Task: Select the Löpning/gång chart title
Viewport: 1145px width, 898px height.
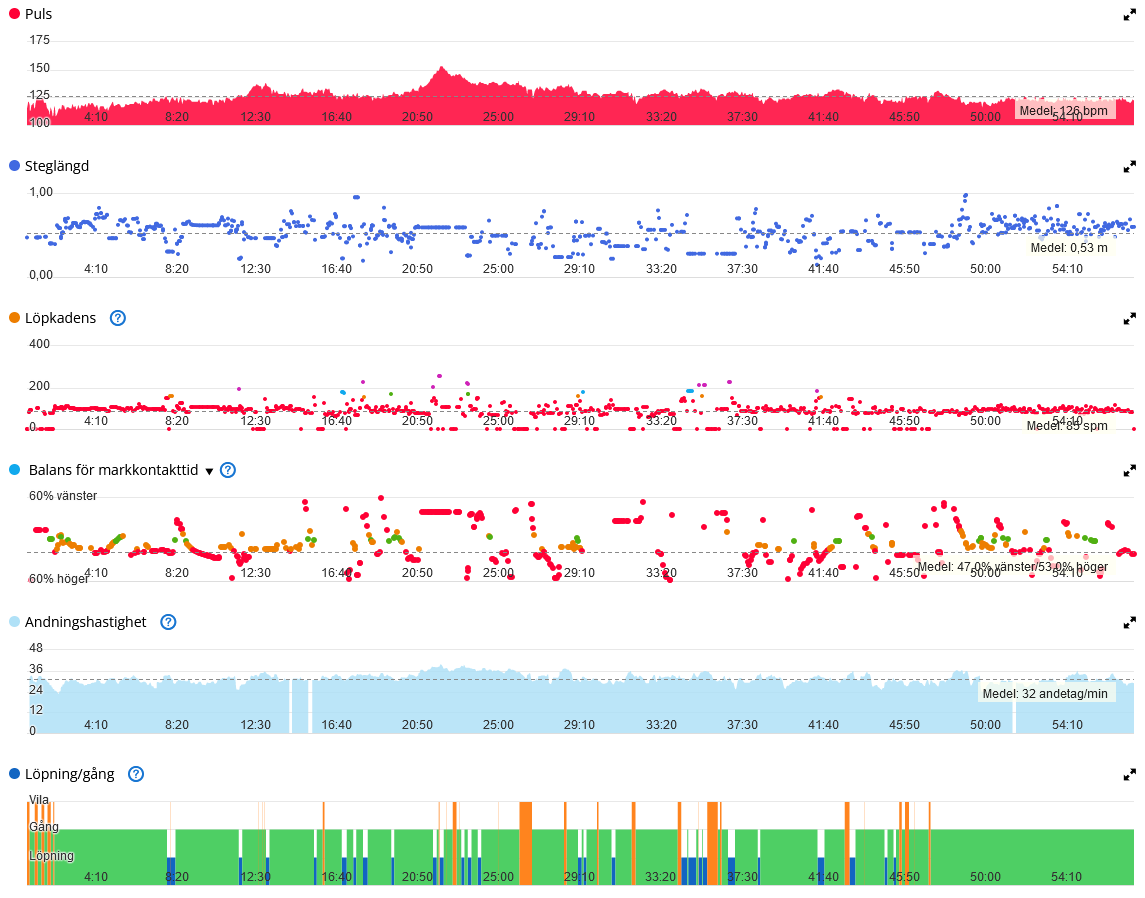Action: click(69, 774)
